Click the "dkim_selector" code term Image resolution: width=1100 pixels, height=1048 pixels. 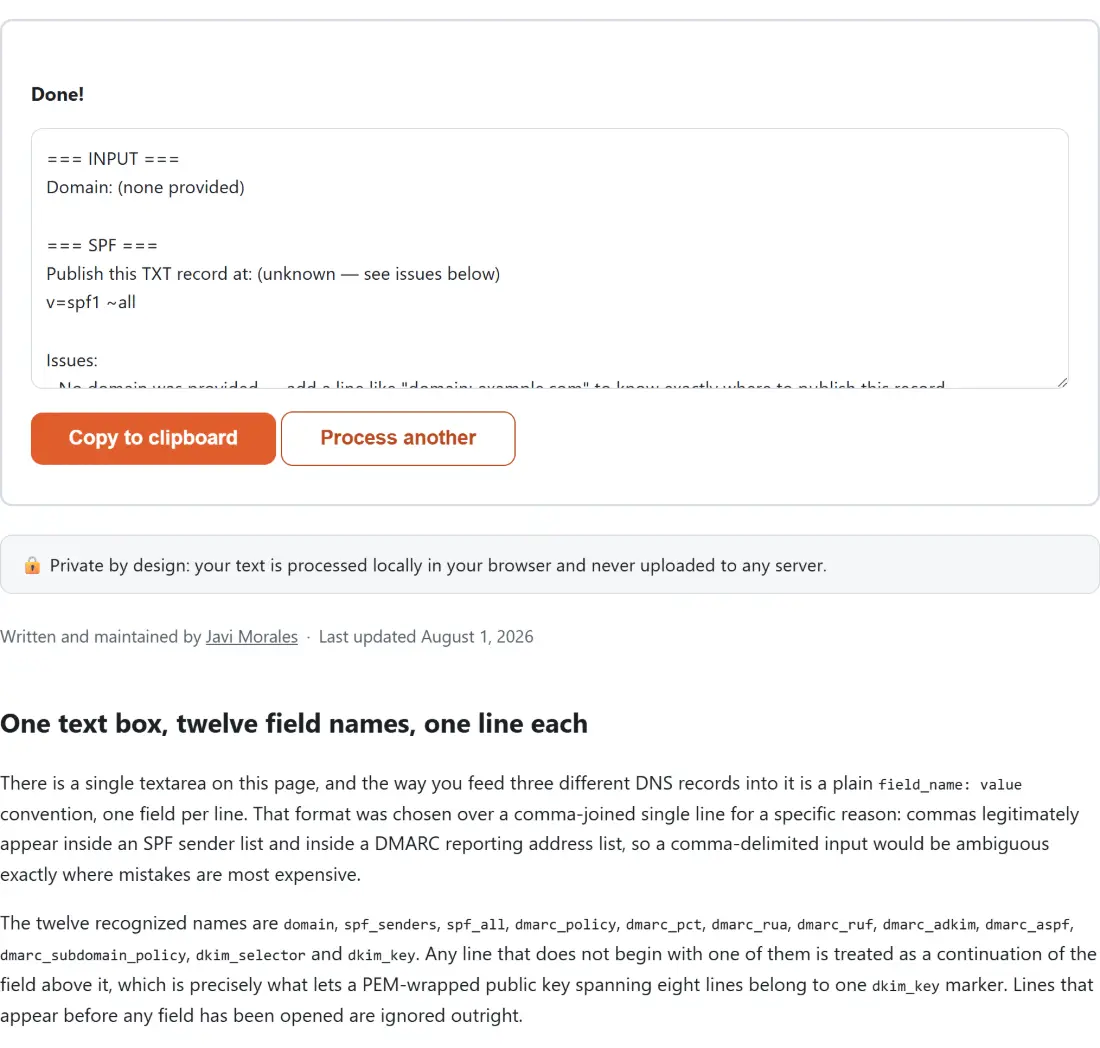[250, 955]
